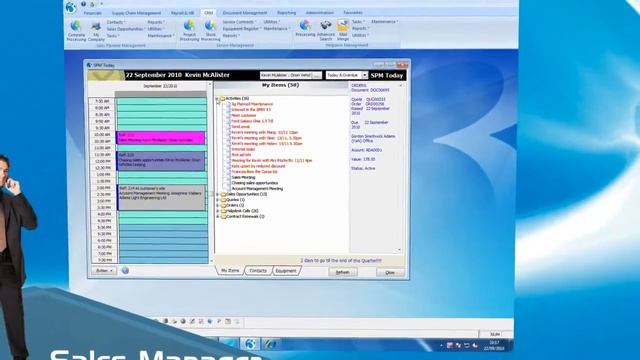Switch to the Contacts tab in SPM Today
Viewport: 640px width, 360px height.
point(258,271)
